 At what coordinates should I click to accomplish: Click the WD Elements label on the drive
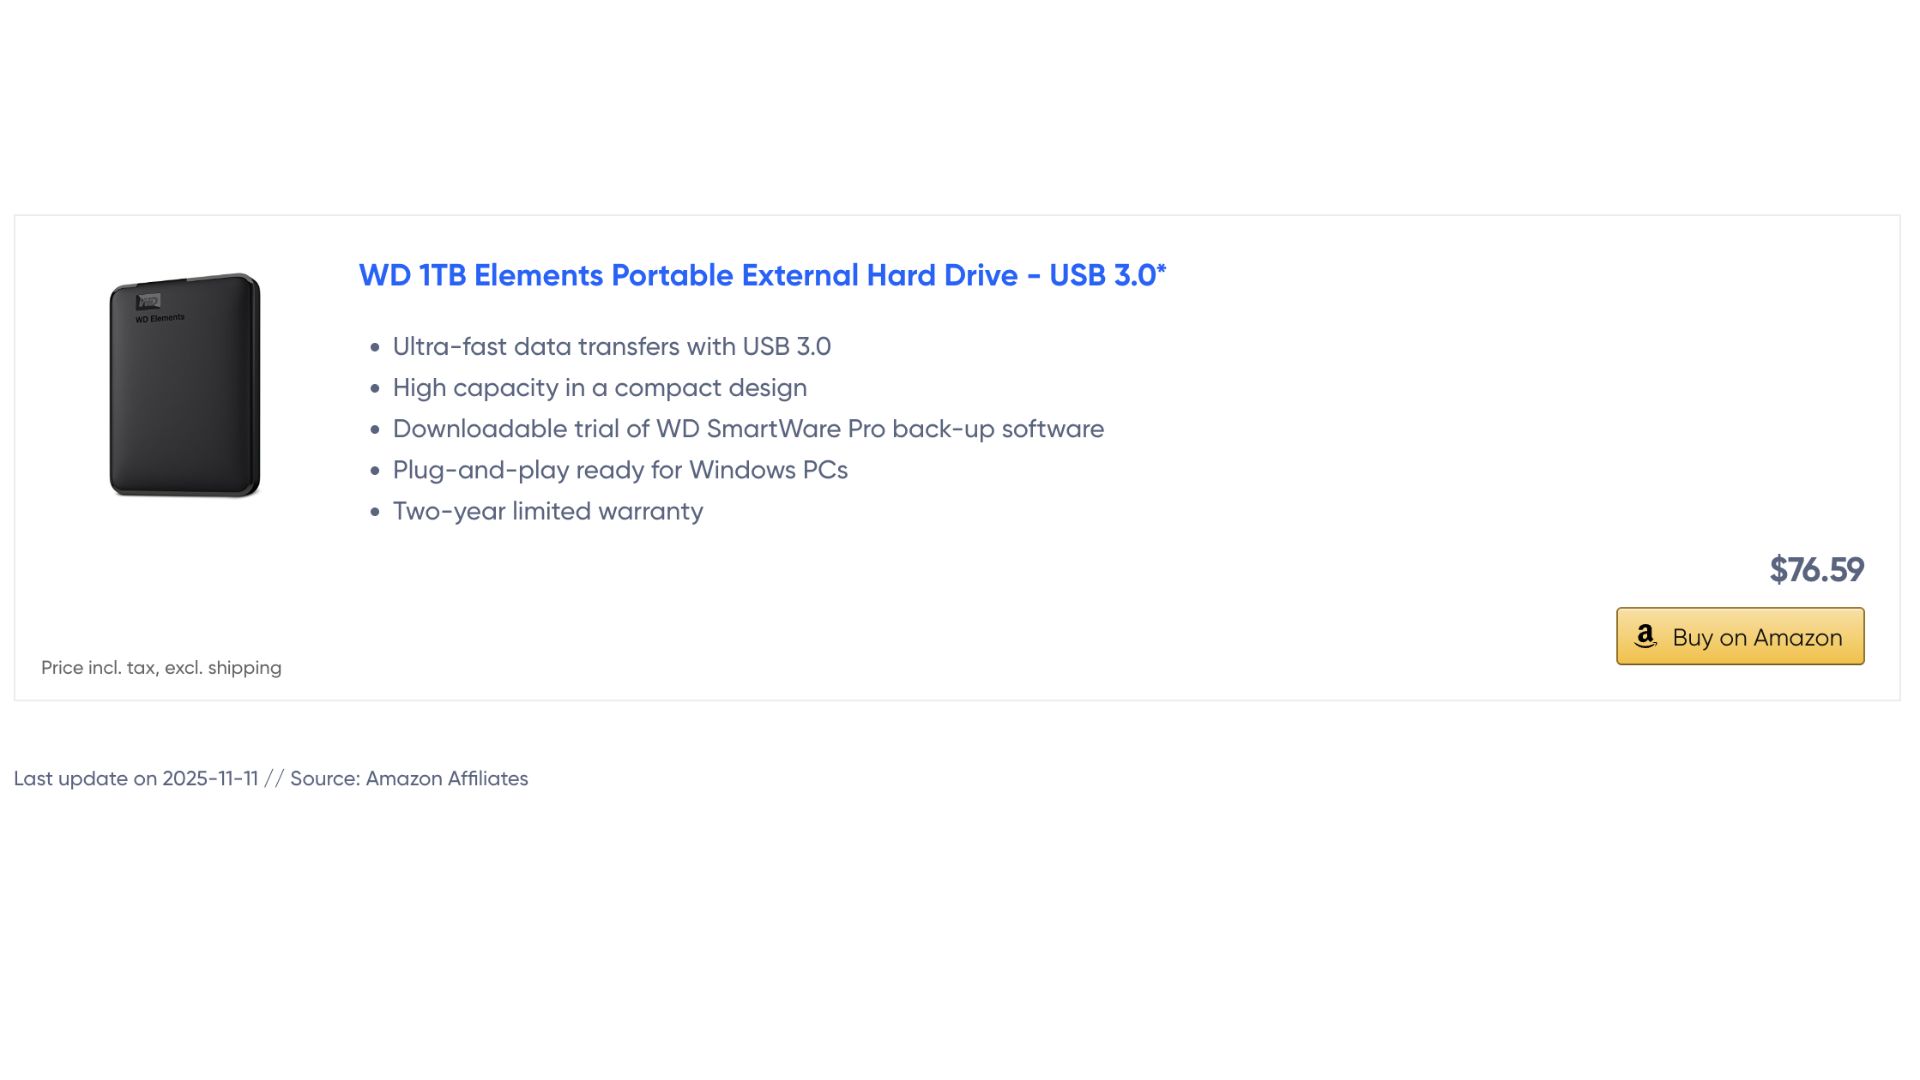pyautogui.click(x=160, y=319)
